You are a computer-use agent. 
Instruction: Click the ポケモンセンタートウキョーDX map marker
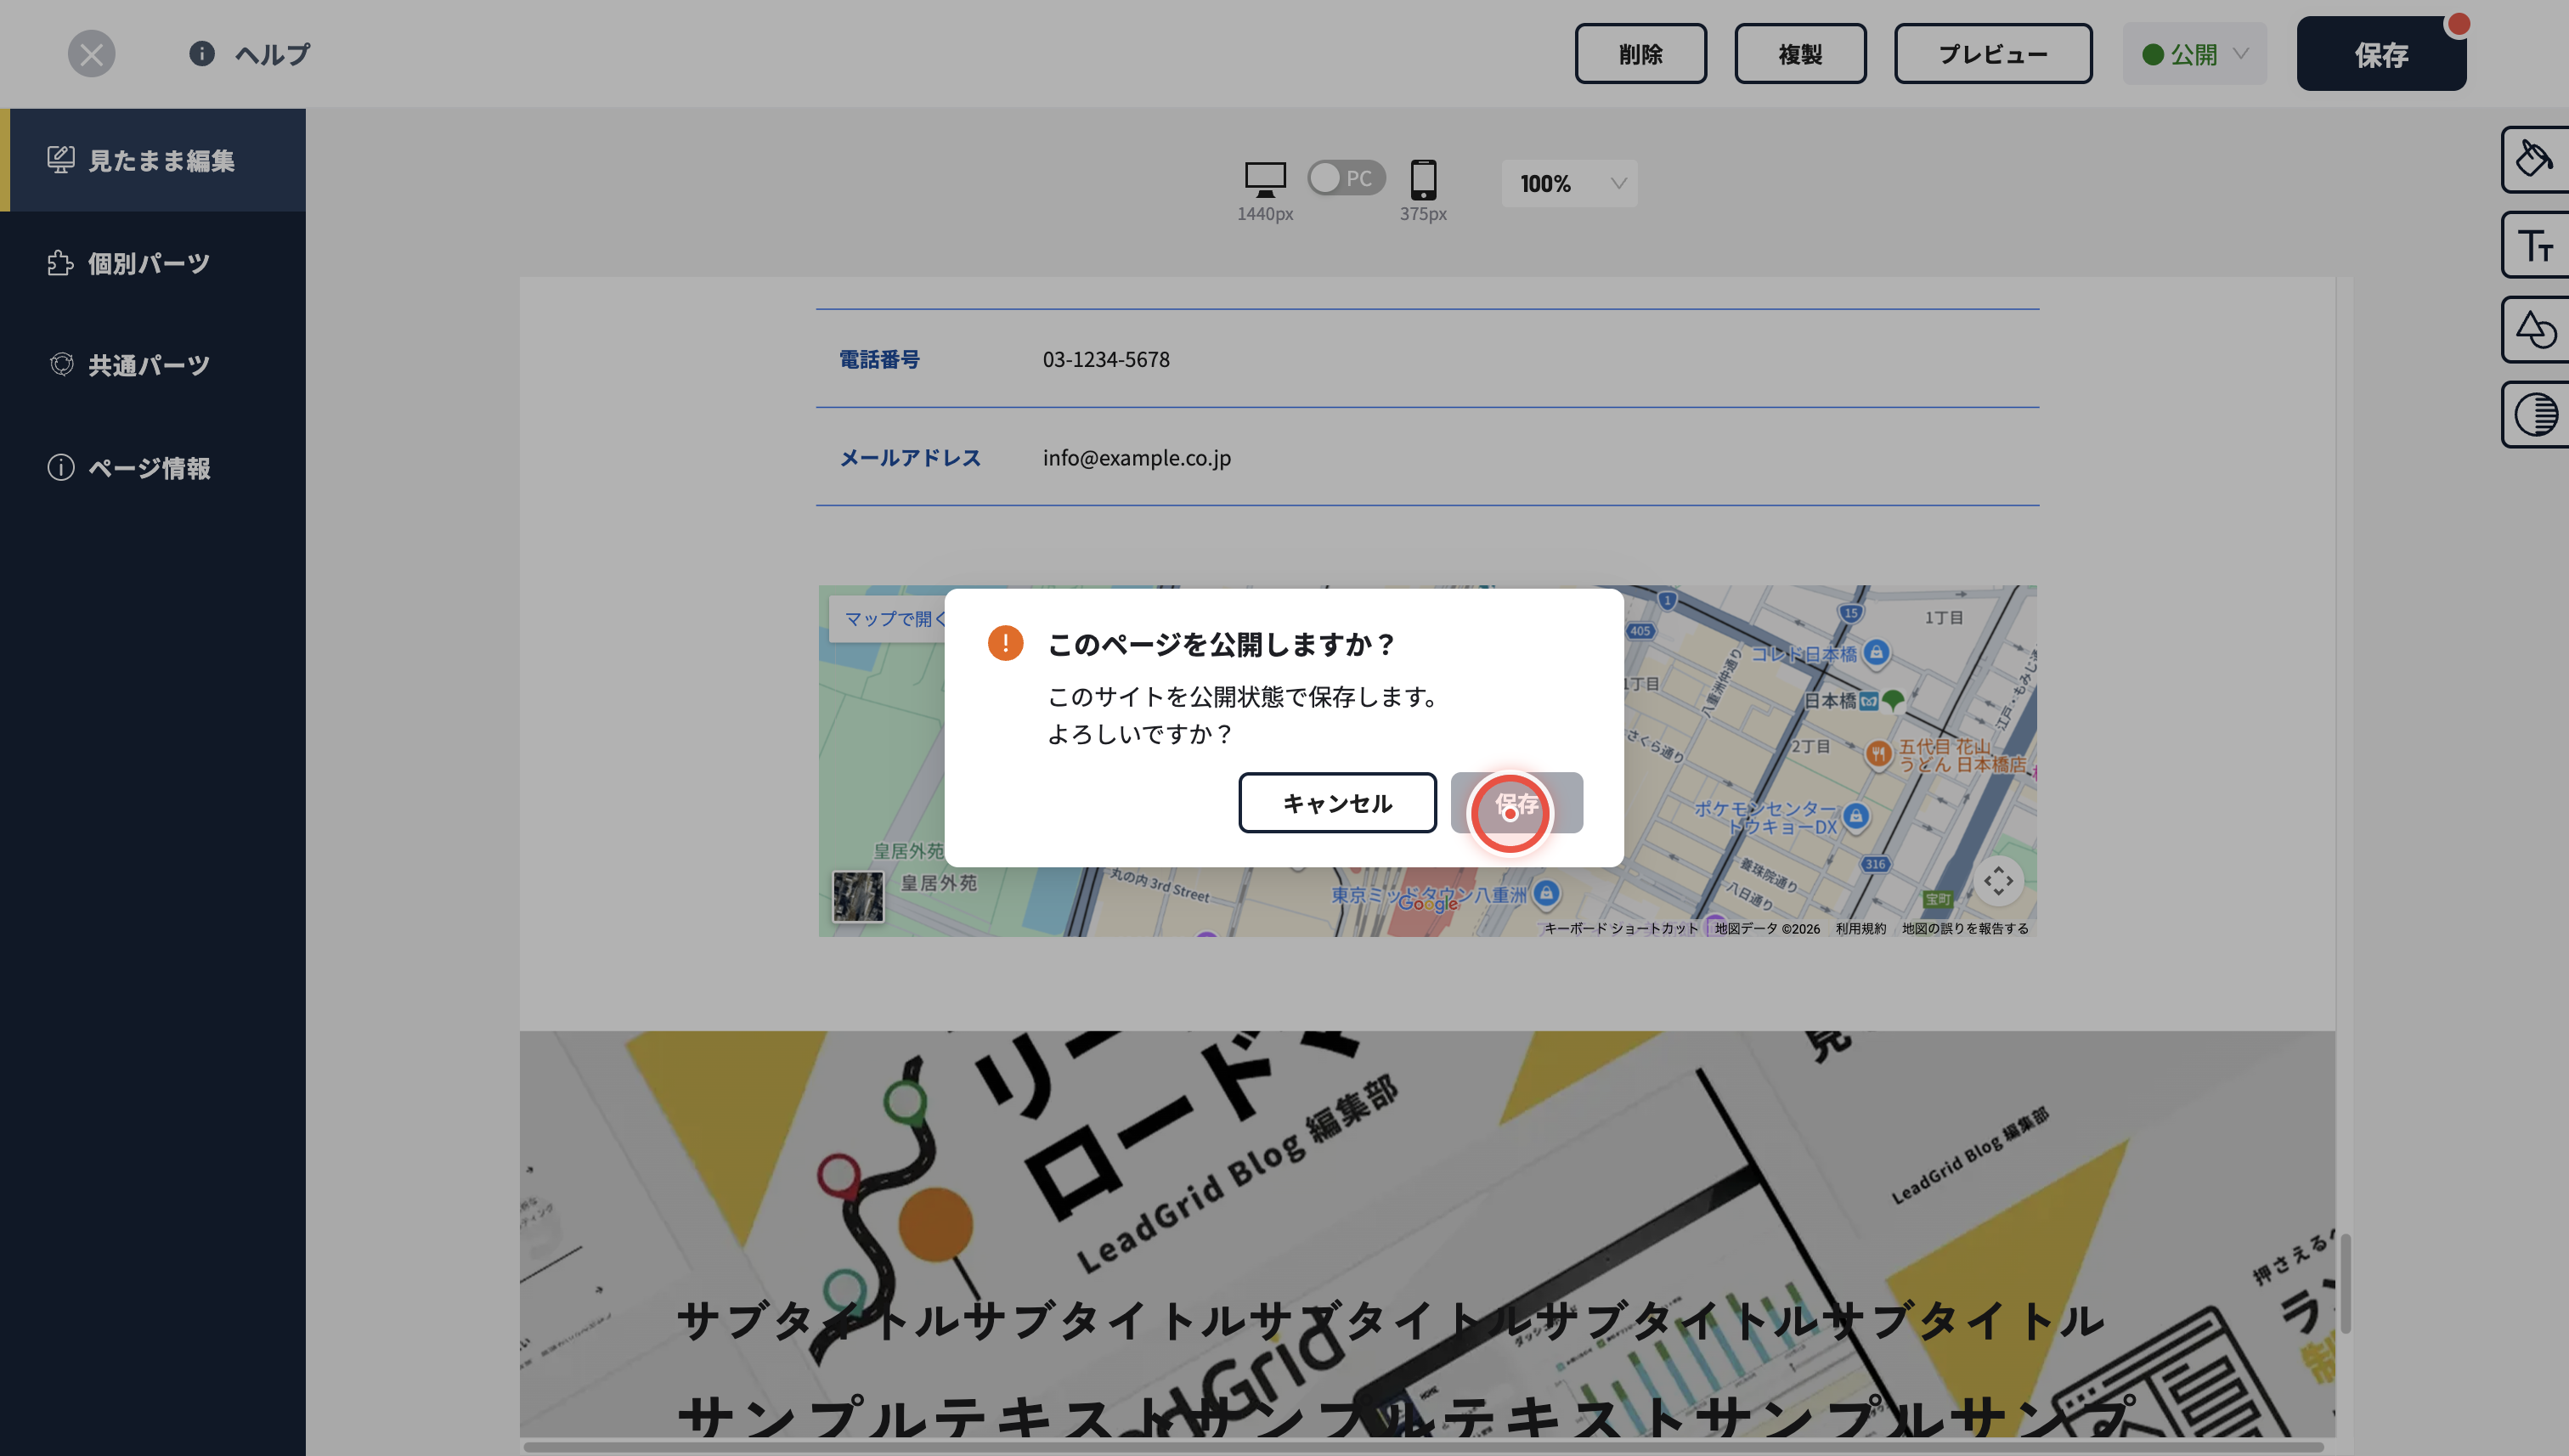1856,816
